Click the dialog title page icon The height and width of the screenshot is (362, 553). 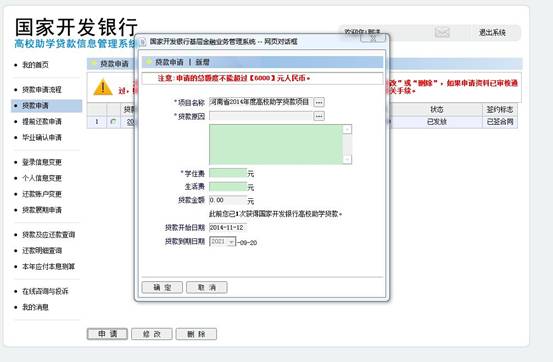coord(143,42)
